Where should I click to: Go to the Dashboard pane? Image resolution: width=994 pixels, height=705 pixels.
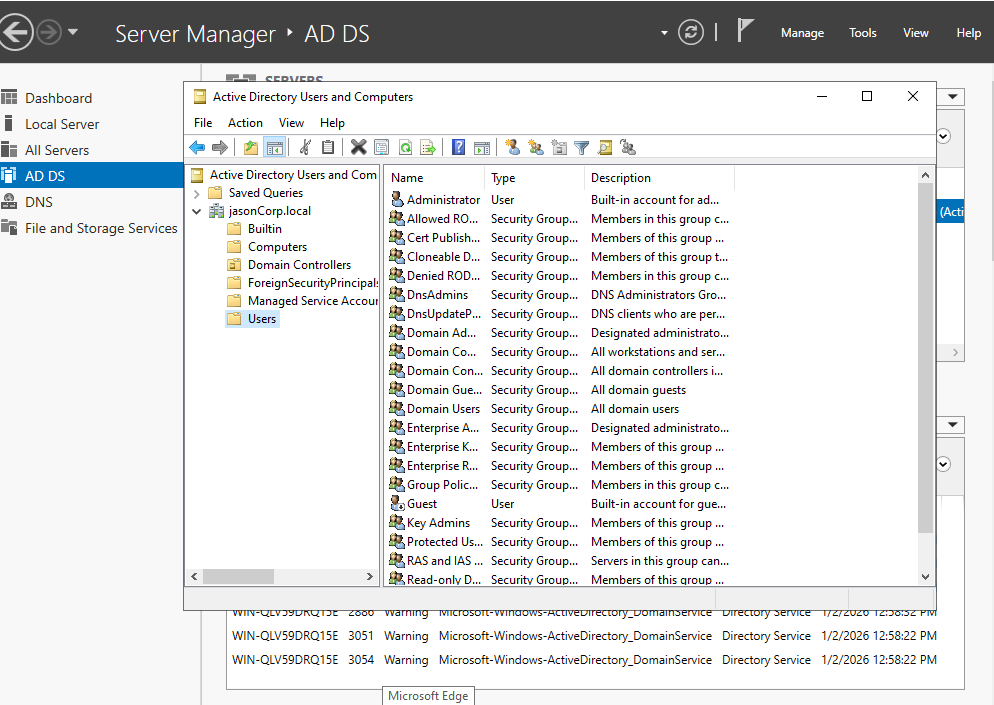pyautogui.click(x=58, y=97)
